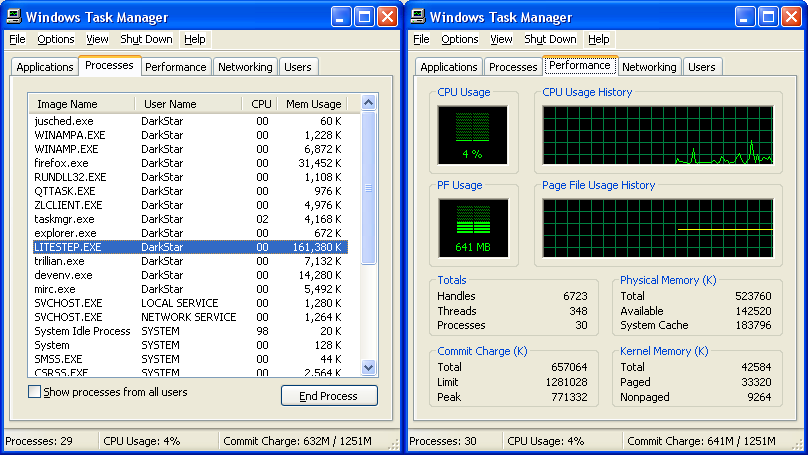
Task: Open Networking tab in right window
Action: 649,67
